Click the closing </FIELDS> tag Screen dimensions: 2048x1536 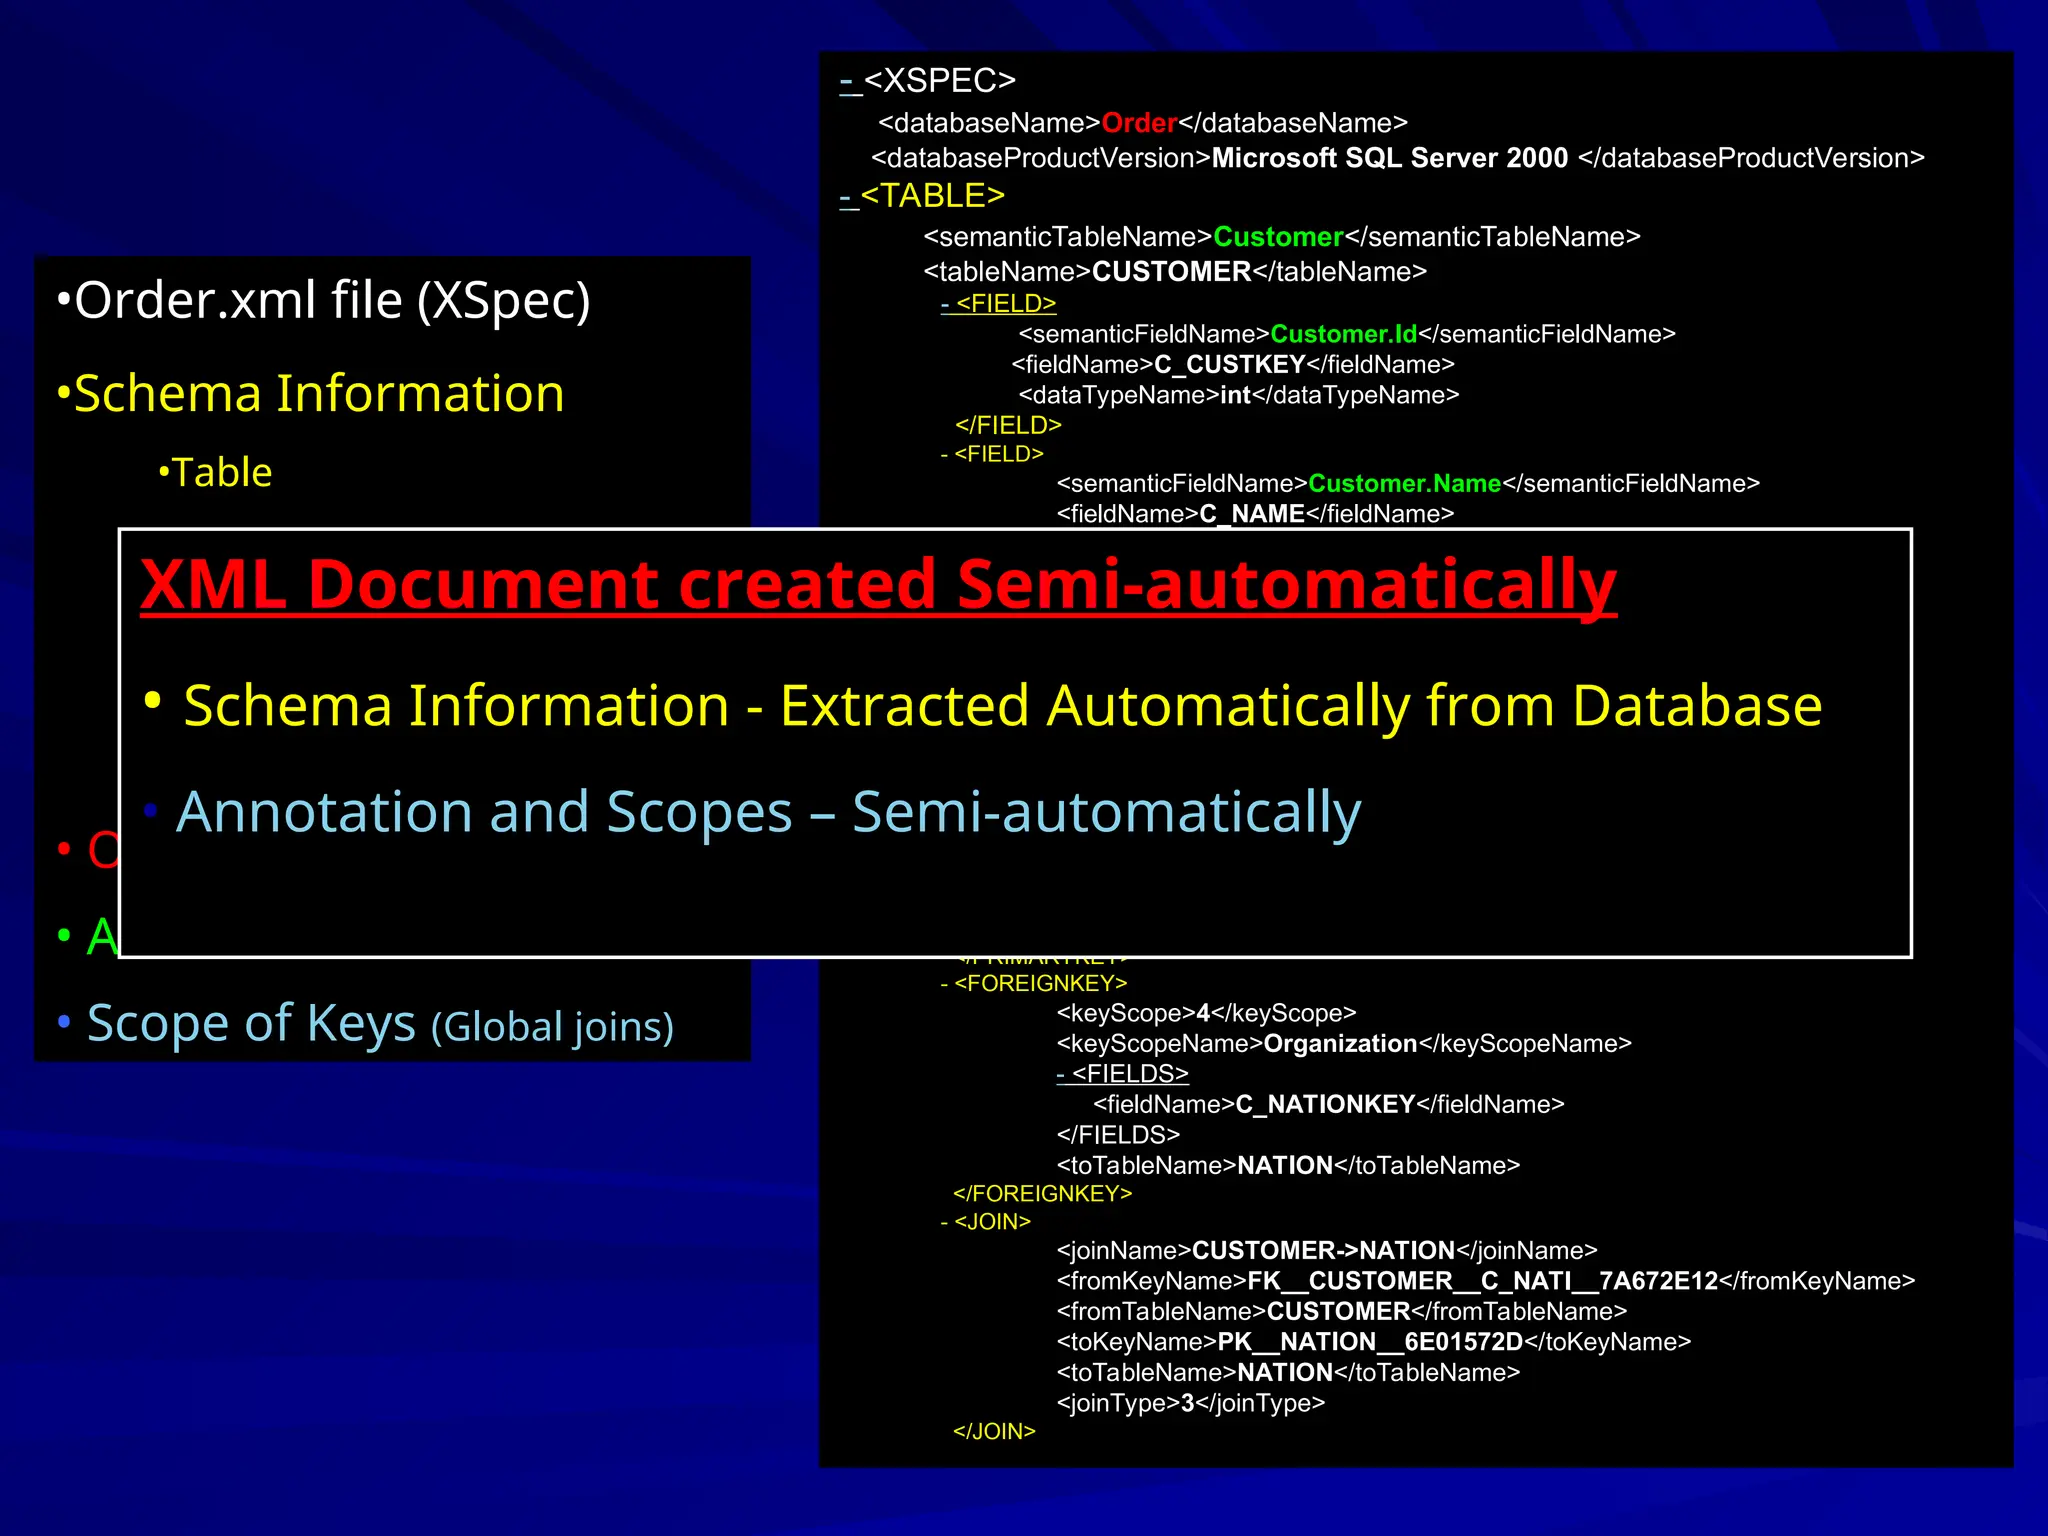[x=1118, y=1135]
